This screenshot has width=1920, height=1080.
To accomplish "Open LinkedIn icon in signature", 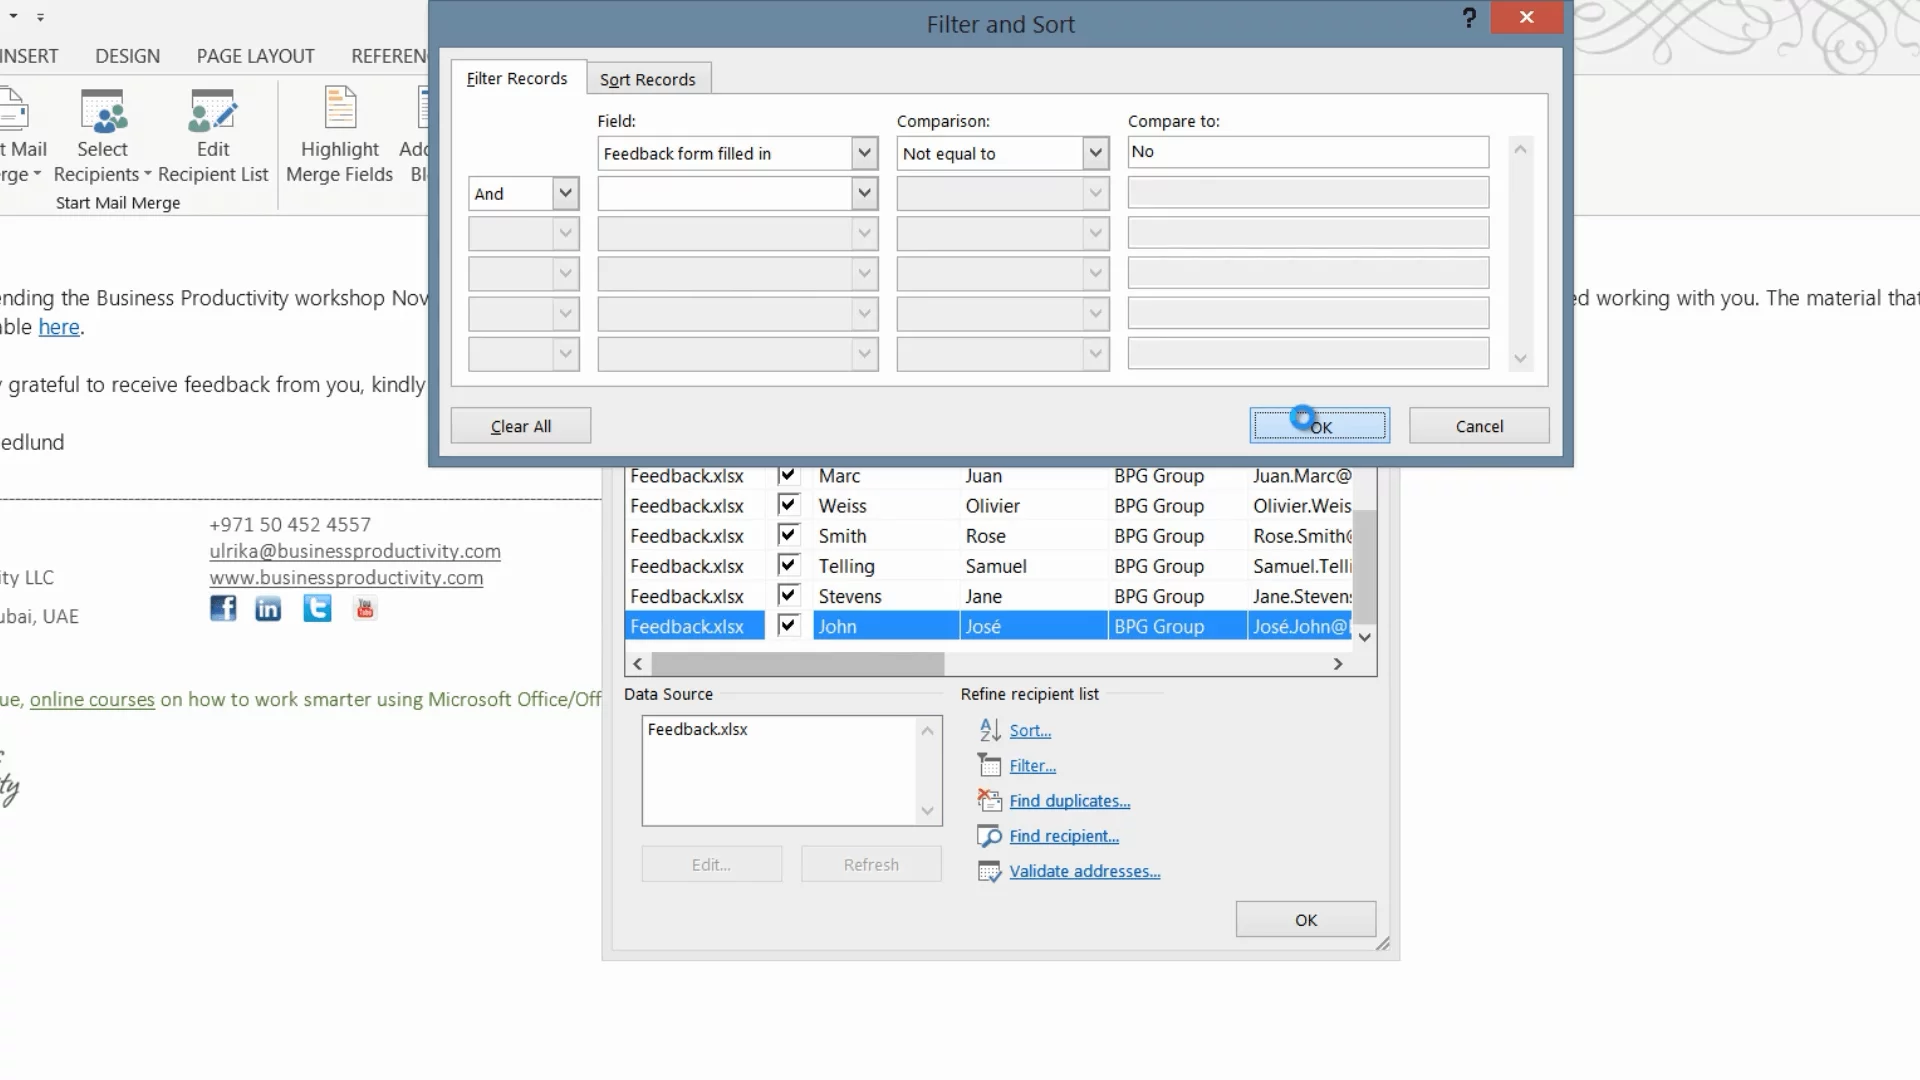I will point(268,608).
